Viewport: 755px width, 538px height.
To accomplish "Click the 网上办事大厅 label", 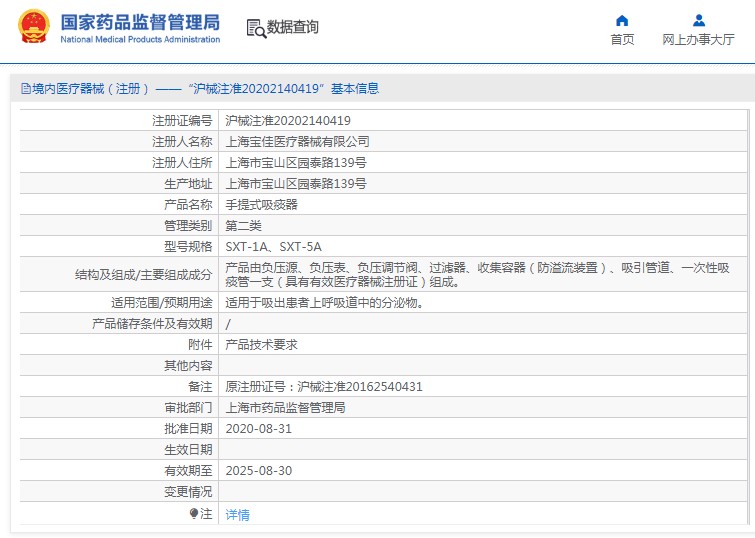I will click(698, 39).
